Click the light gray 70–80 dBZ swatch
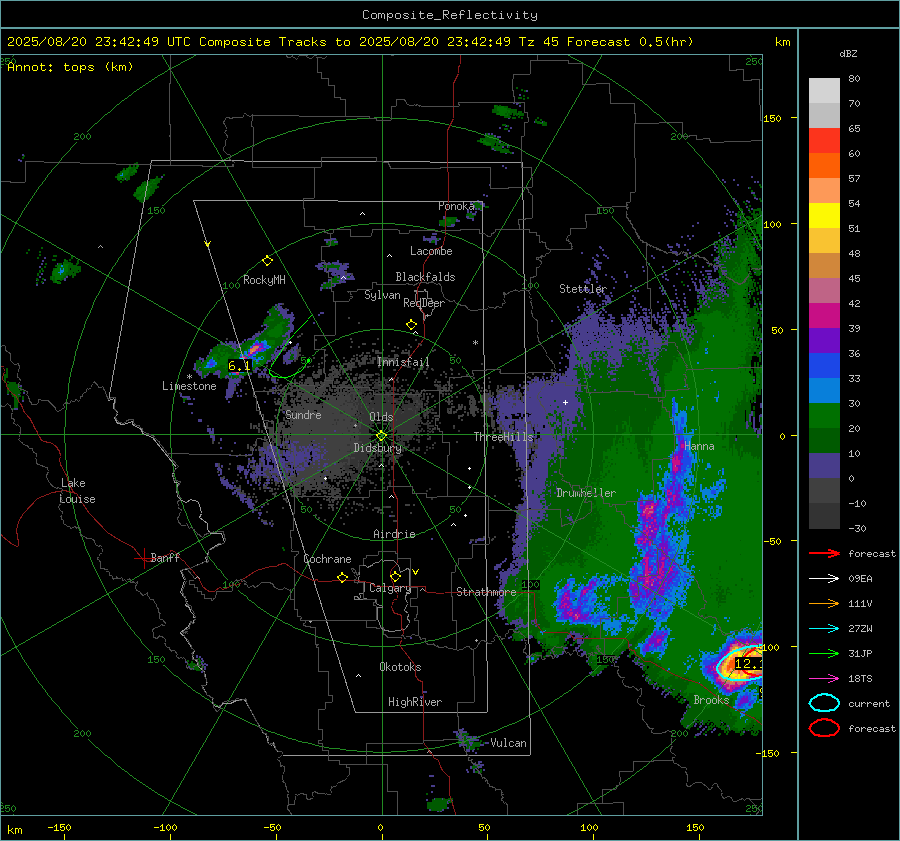The image size is (900, 841). (x=824, y=91)
